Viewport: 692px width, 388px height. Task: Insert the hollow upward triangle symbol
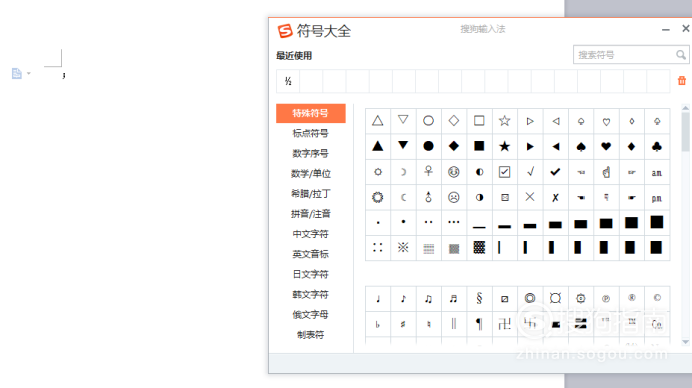coord(378,121)
